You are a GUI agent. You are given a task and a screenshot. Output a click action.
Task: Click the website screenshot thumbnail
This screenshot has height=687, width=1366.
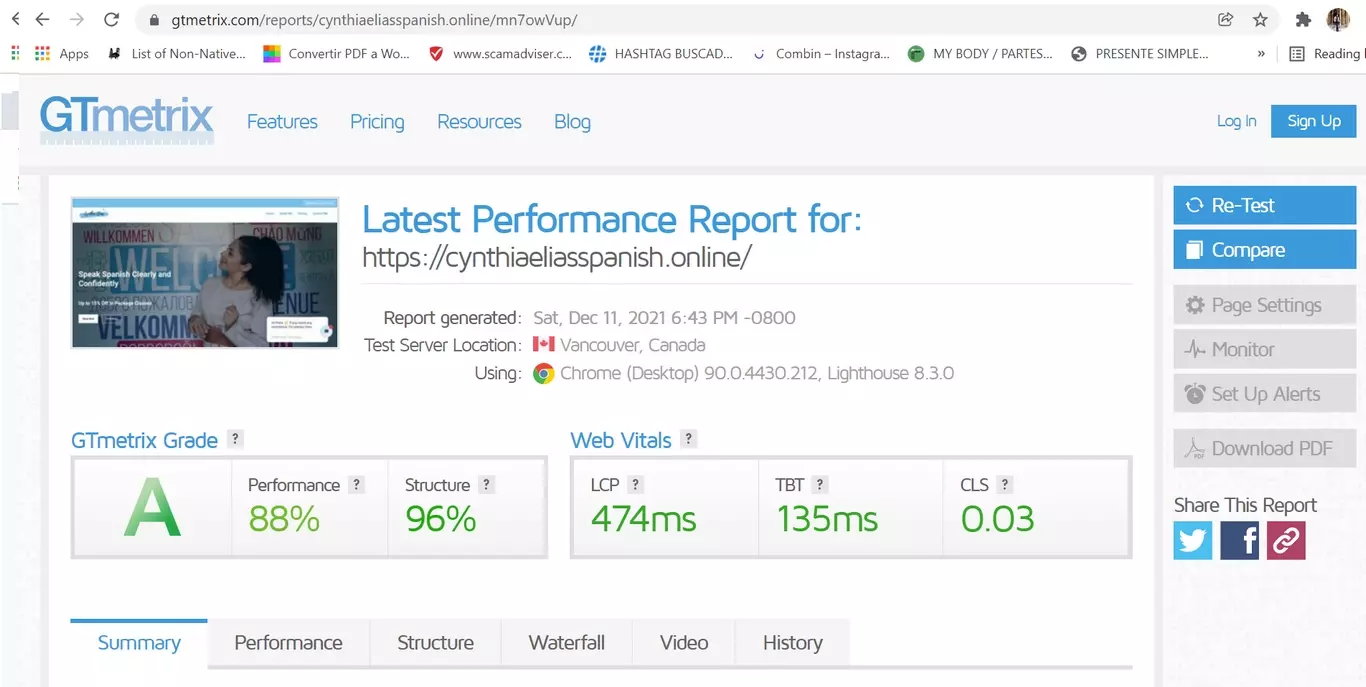tap(205, 272)
